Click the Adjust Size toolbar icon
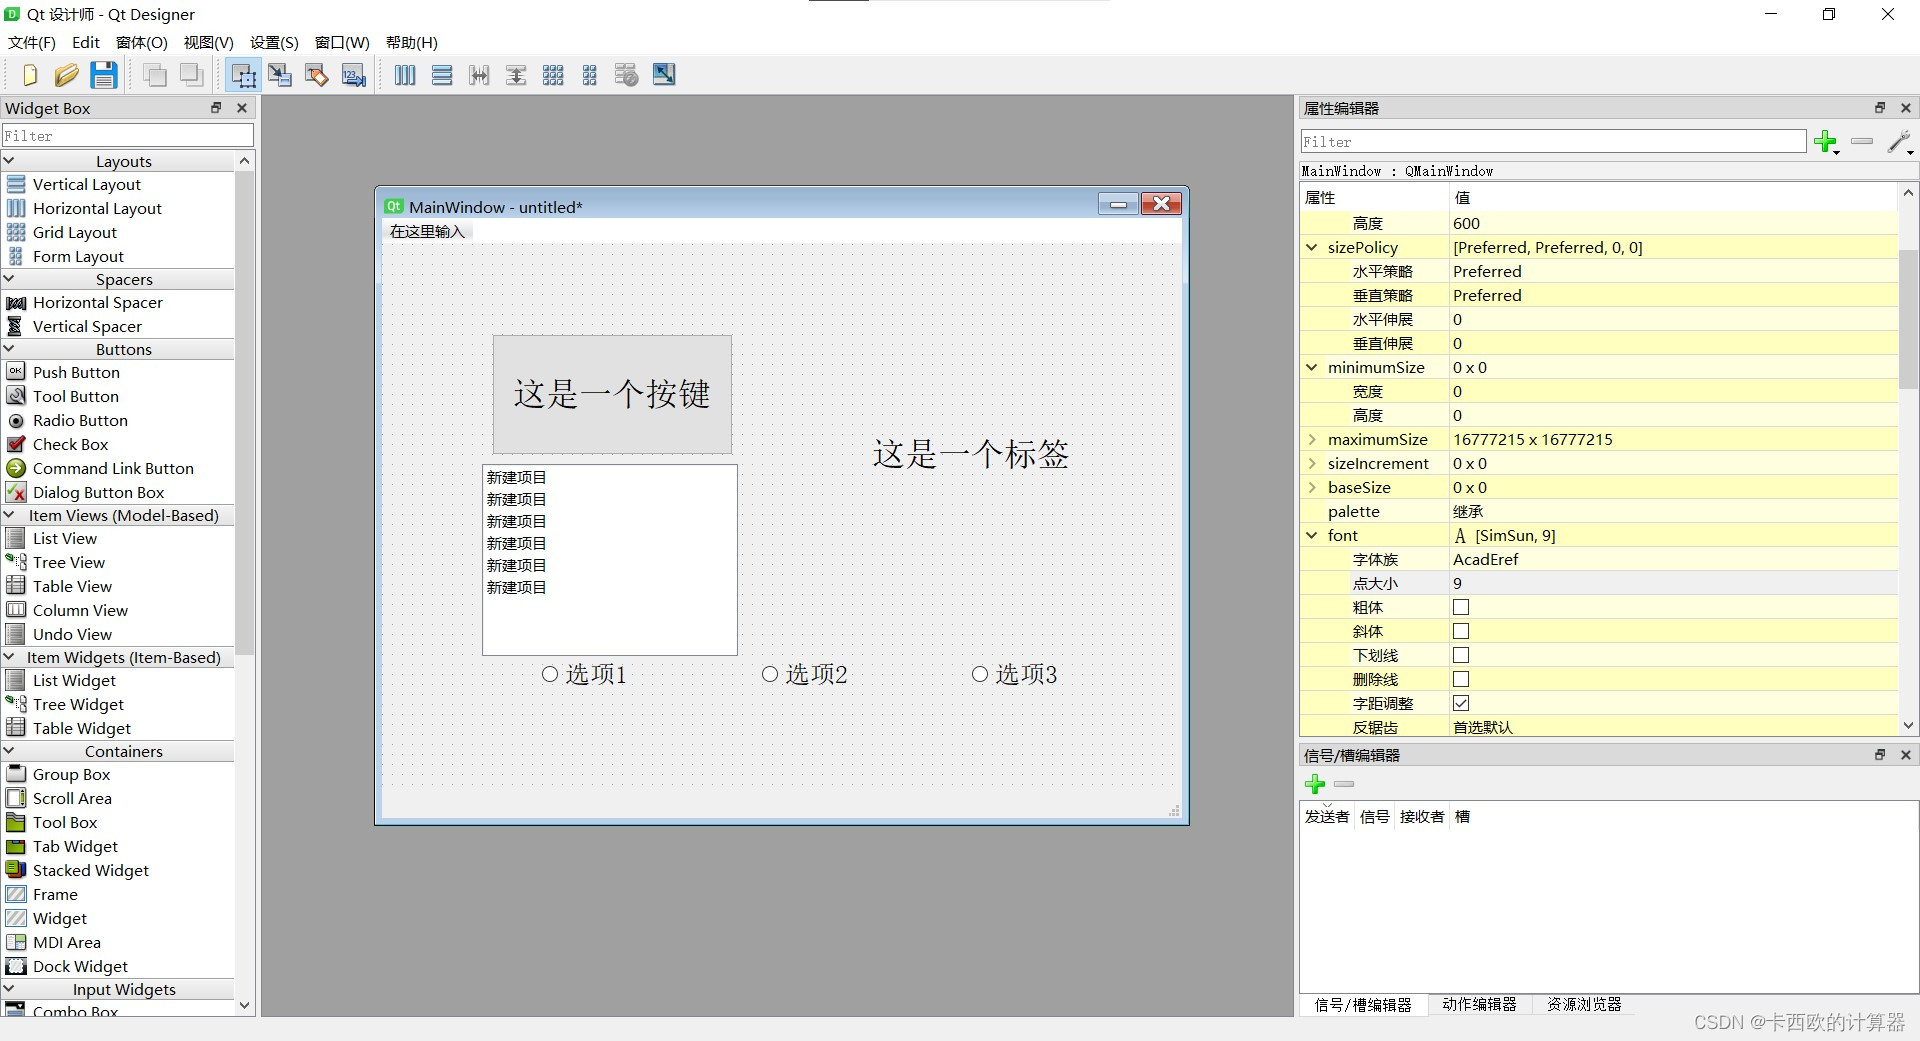 click(663, 75)
